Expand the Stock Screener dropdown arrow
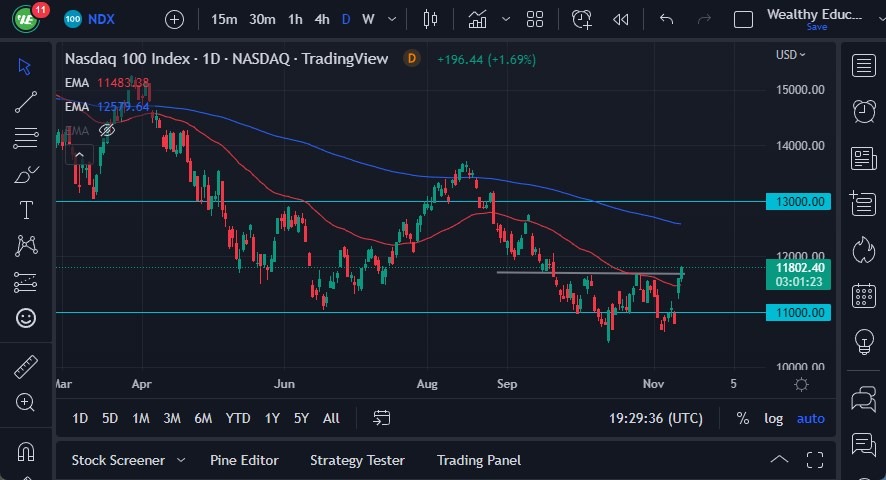The height and width of the screenshot is (480, 886). [x=181, y=460]
